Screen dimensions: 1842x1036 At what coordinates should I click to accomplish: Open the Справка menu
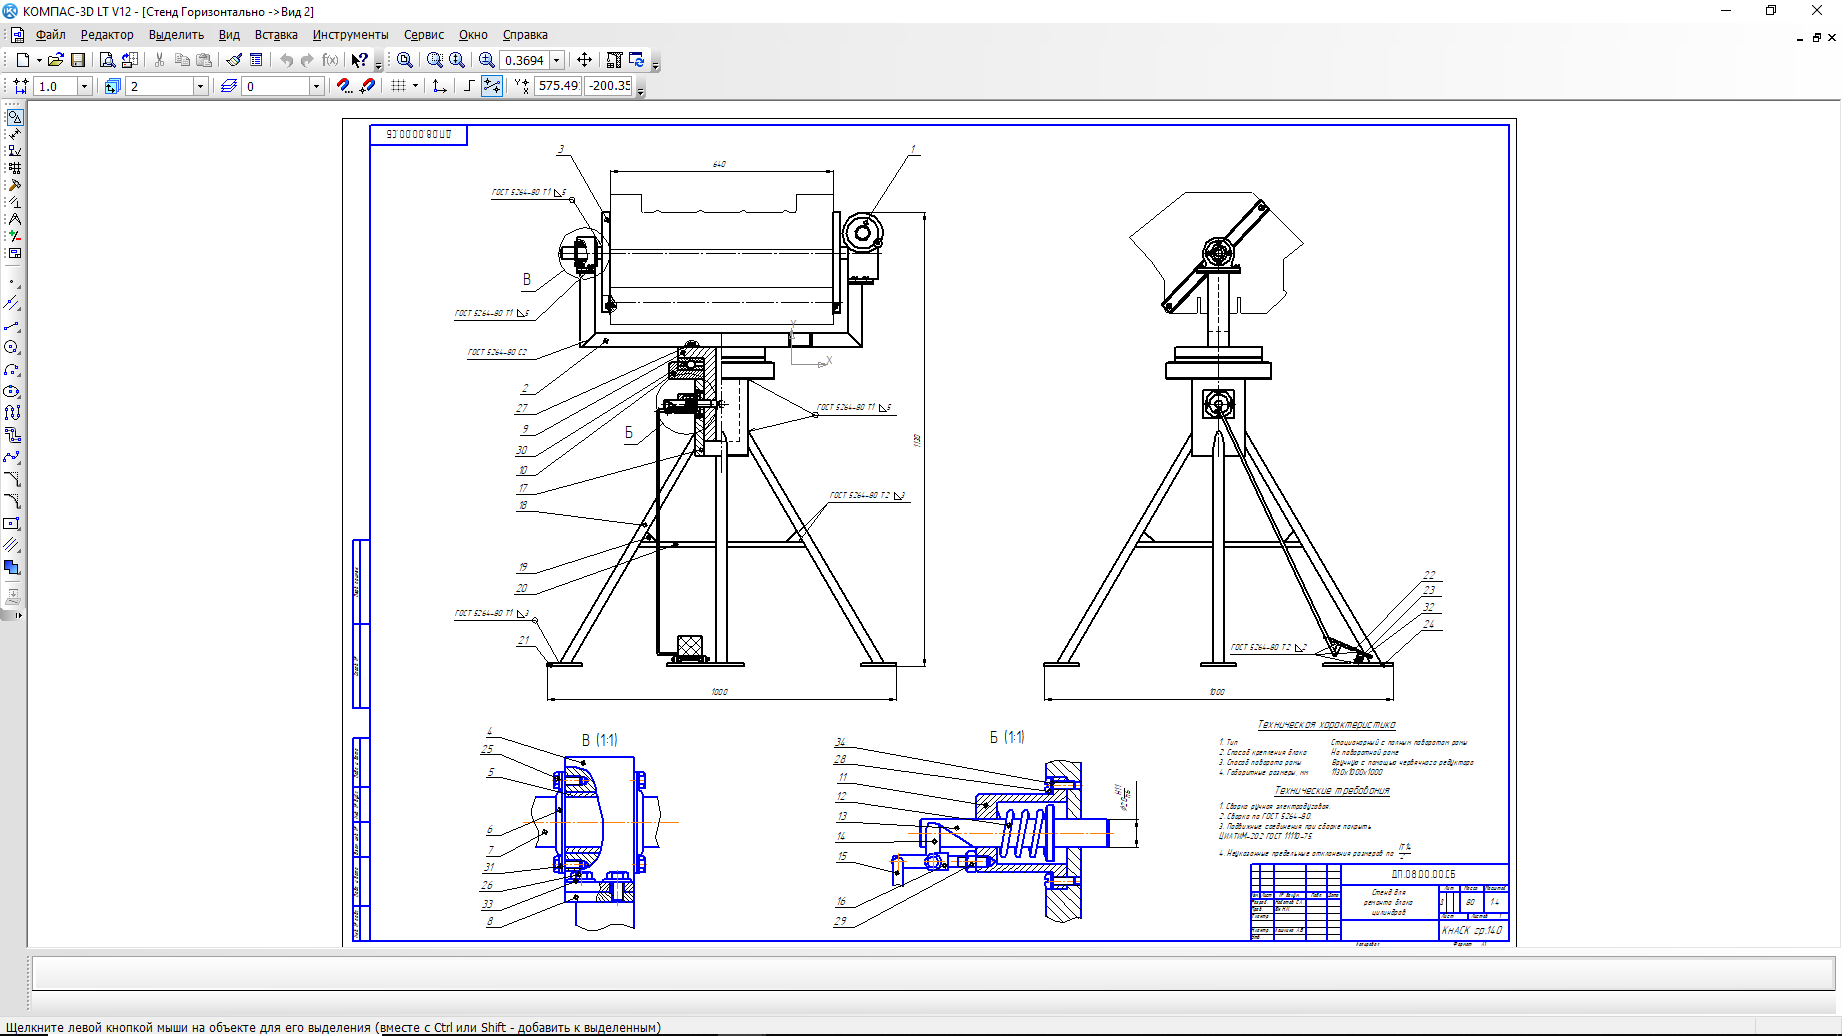[525, 35]
